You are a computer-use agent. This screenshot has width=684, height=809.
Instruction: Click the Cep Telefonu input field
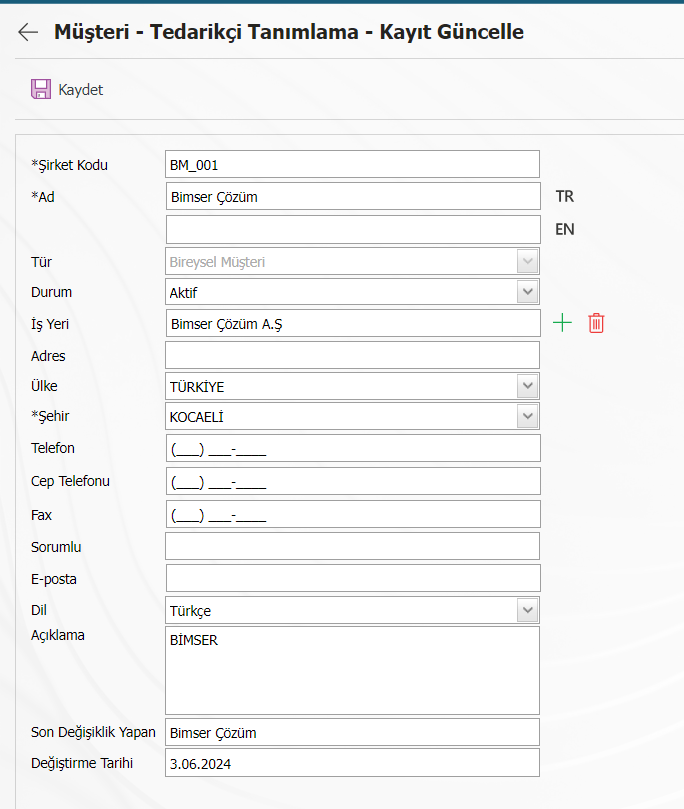point(353,481)
